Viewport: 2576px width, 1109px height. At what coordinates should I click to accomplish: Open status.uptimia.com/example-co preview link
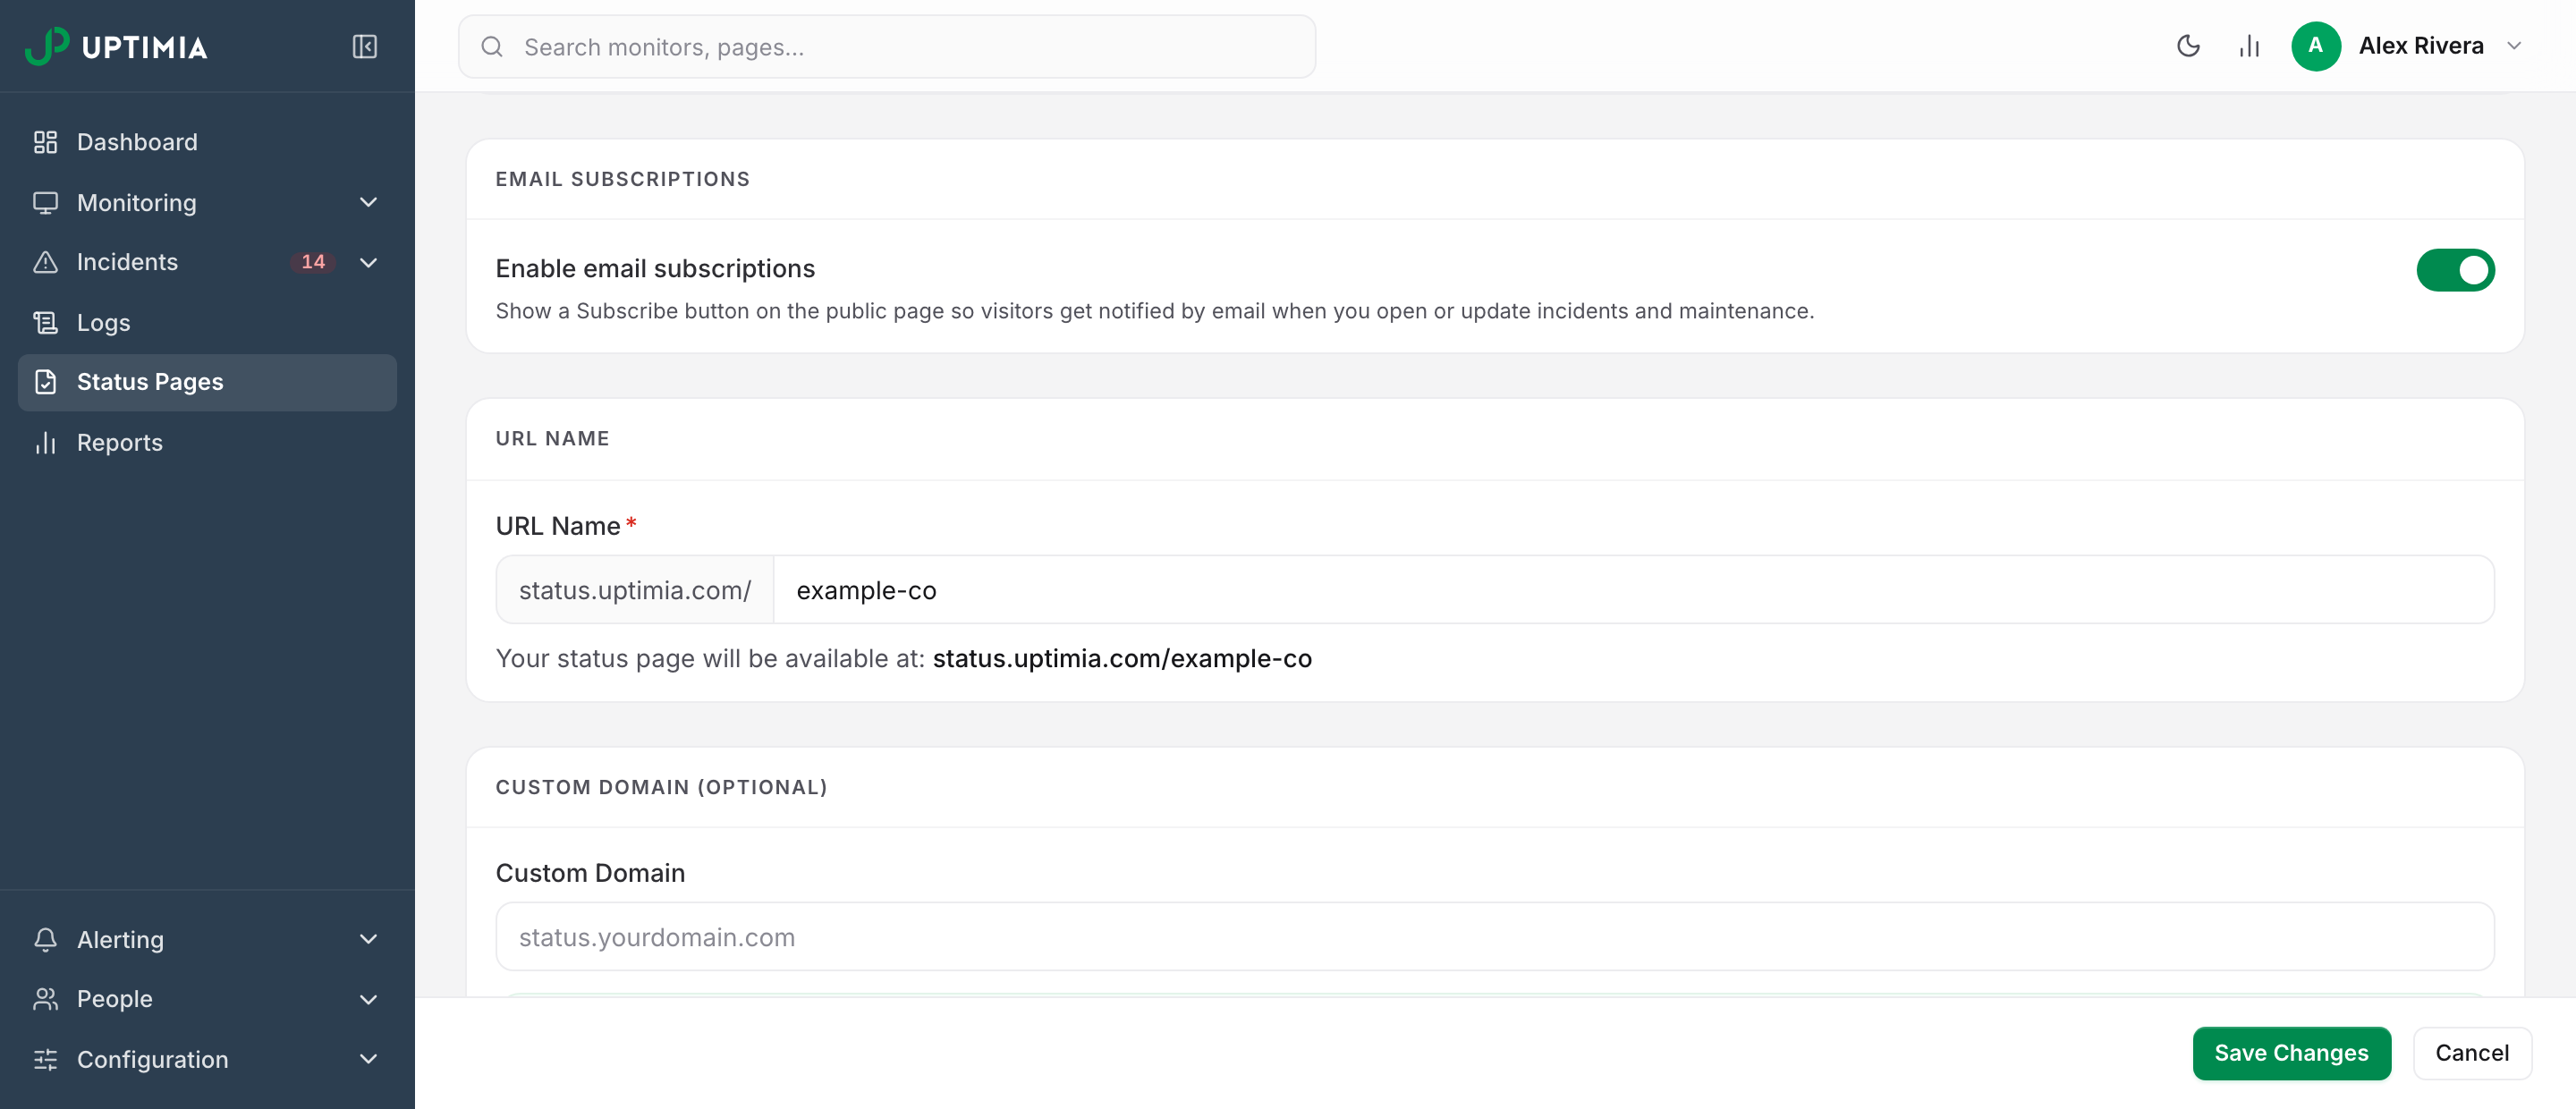(1122, 658)
